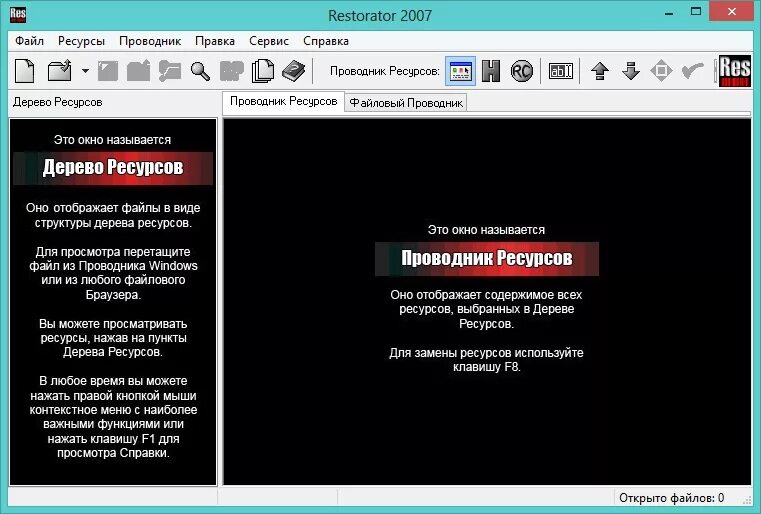The width and height of the screenshot is (761, 514).
Task: Click the Проводник Ресурсов red banner
Action: pyautogui.click(x=486, y=259)
